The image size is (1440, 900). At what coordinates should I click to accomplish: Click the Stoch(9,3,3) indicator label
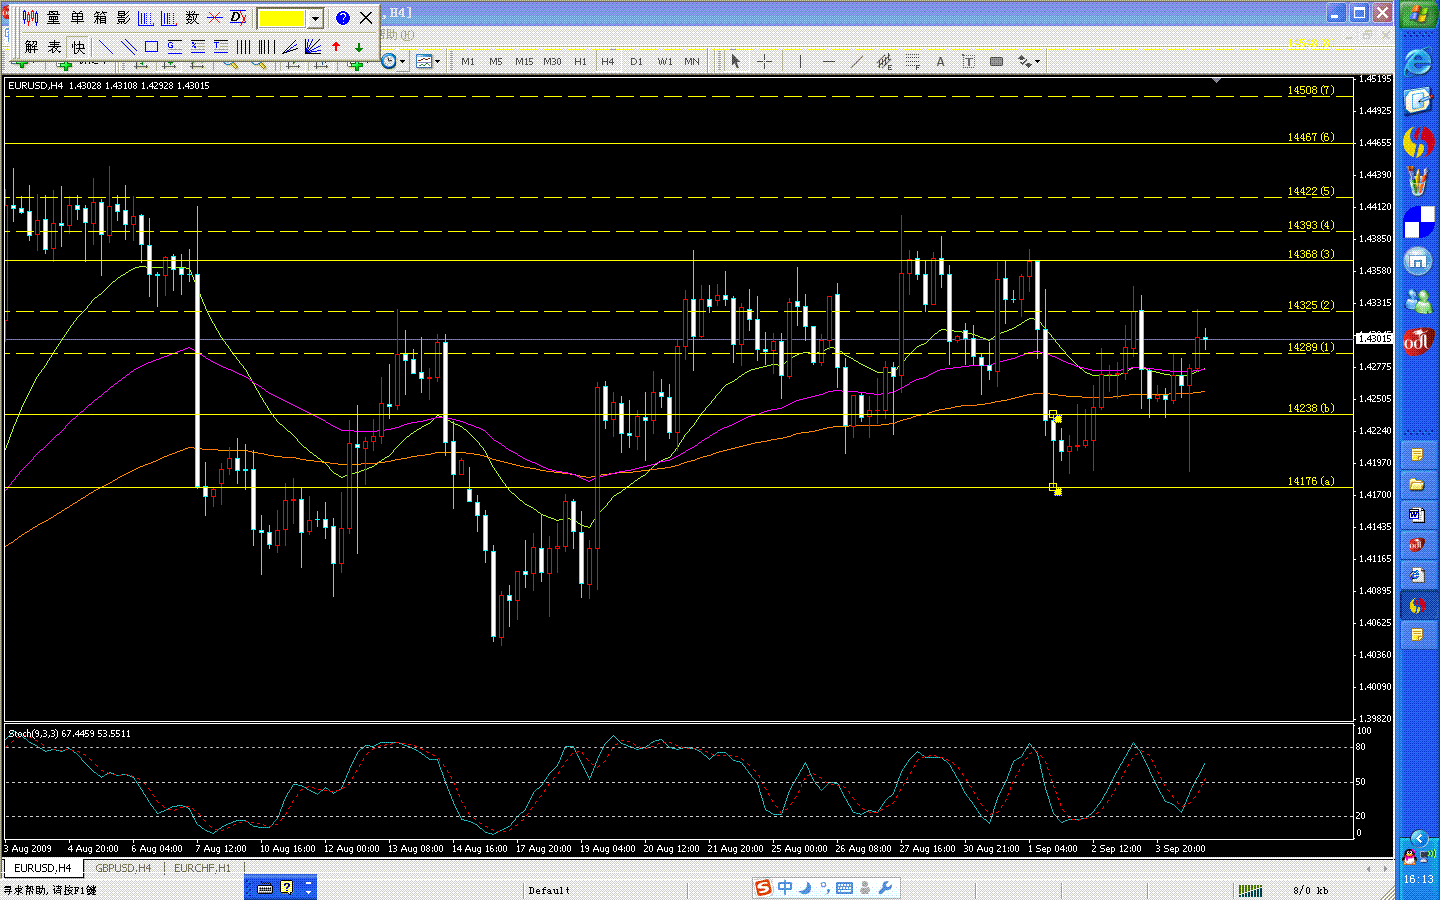tap(70, 734)
